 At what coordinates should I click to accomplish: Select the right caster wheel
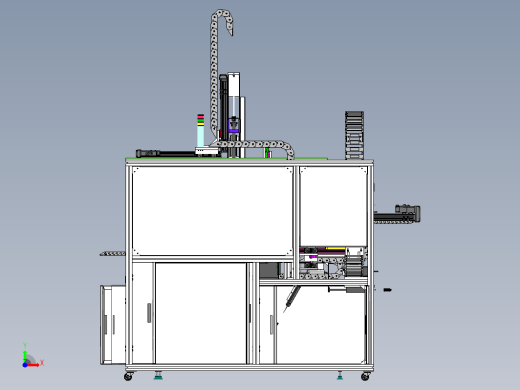[365, 376]
